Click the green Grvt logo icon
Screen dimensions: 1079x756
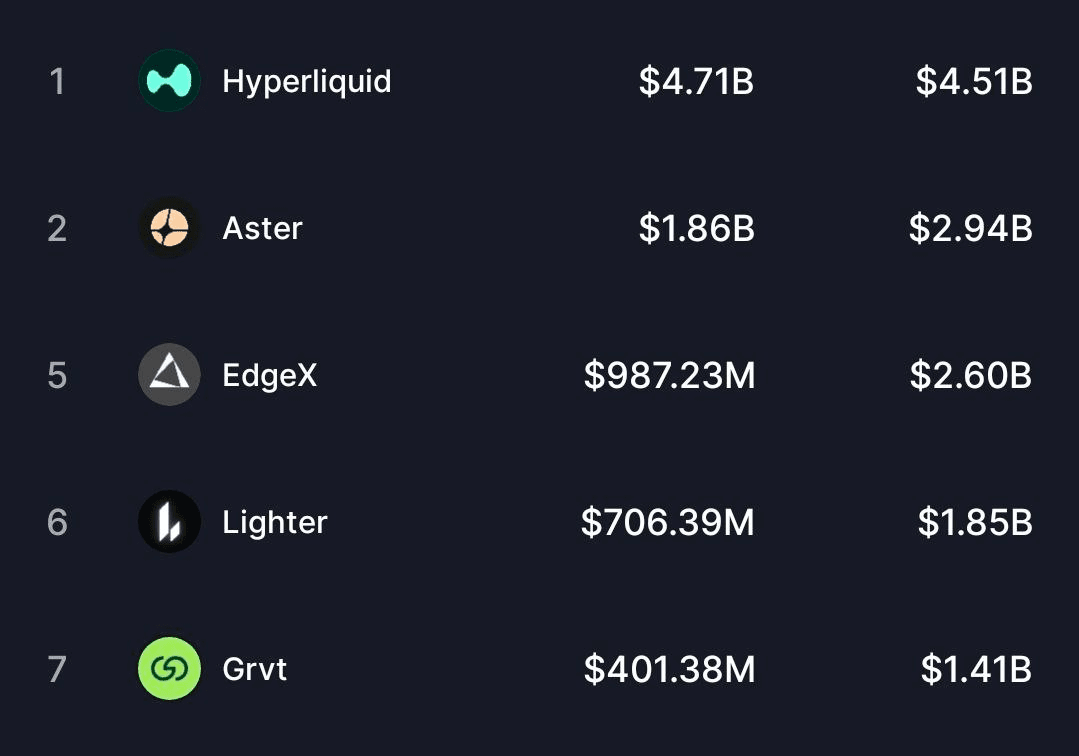(169, 668)
